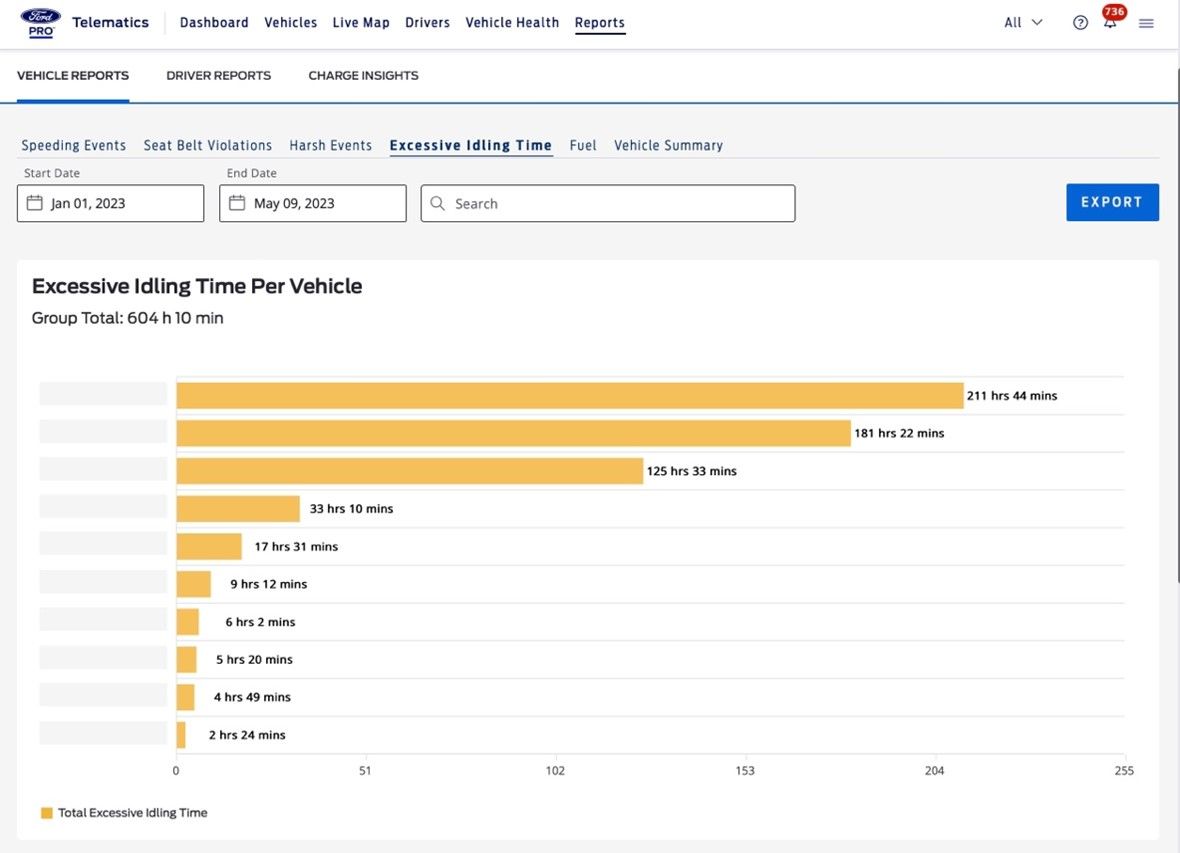Click the Start Date calendar icon

tap(35, 203)
